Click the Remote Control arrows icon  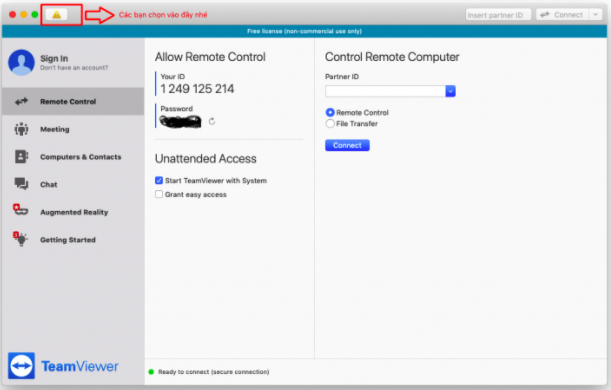[21, 102]
